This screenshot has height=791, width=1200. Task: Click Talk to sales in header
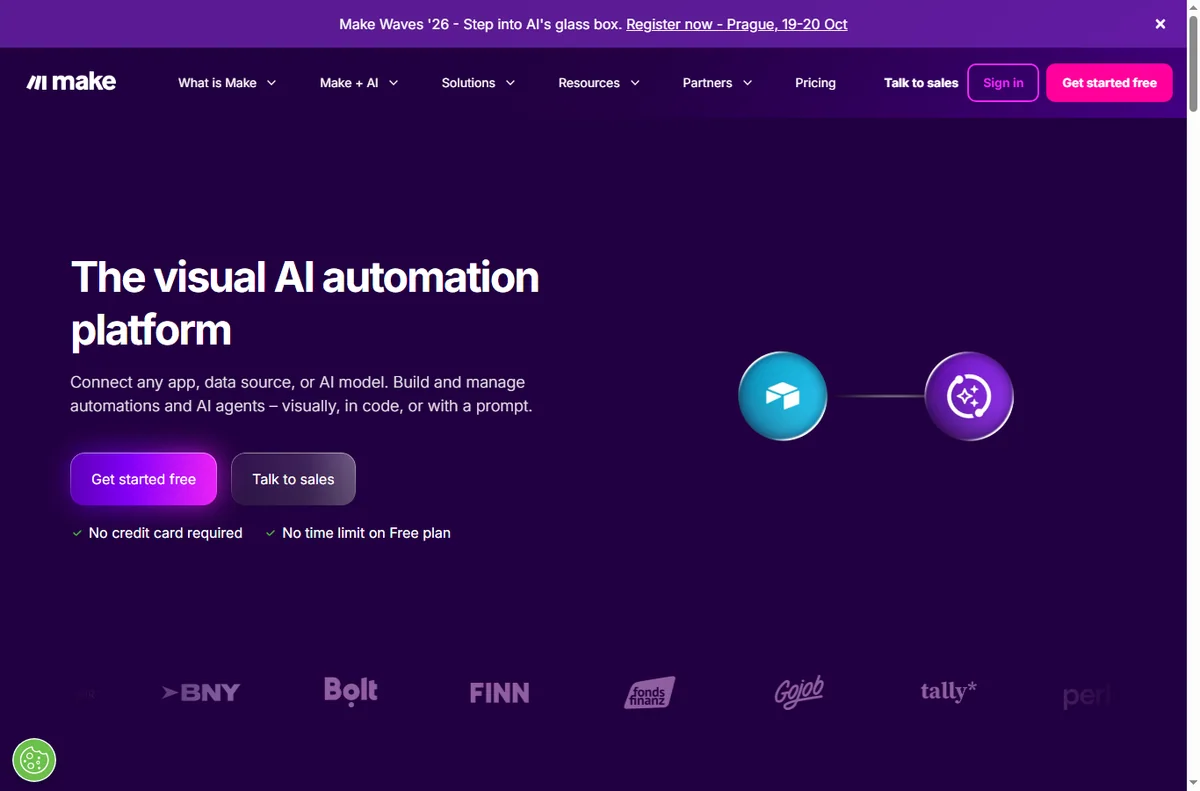tap(921, 83)
